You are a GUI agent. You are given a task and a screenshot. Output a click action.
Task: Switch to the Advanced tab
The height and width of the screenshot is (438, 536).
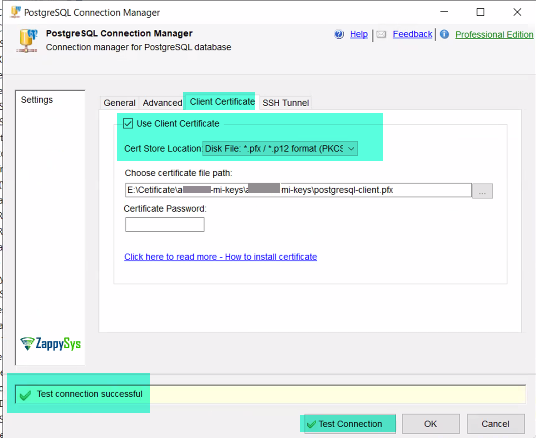pos(162,103)
